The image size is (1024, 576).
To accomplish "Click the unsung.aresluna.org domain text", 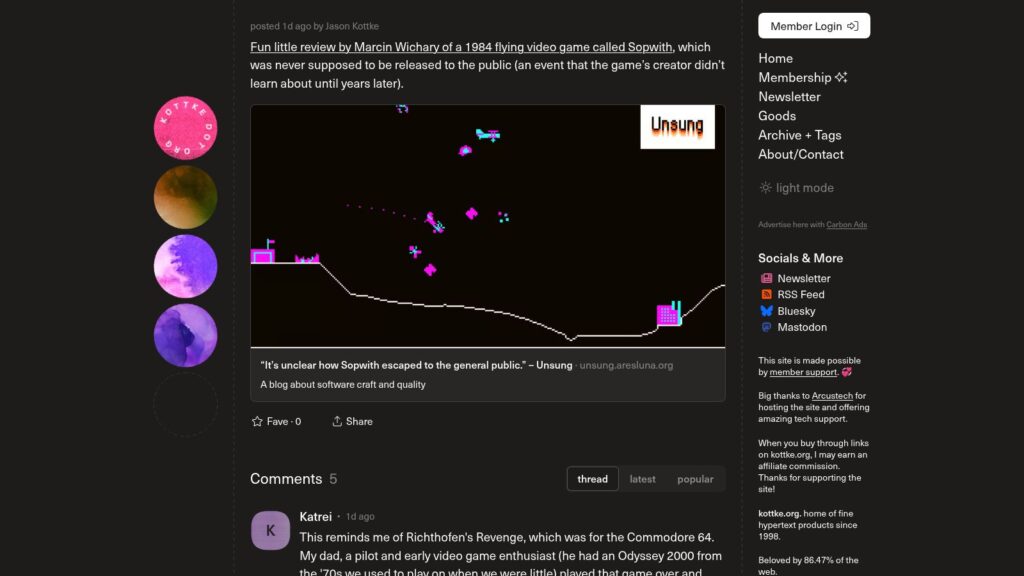I will [626, 365].
